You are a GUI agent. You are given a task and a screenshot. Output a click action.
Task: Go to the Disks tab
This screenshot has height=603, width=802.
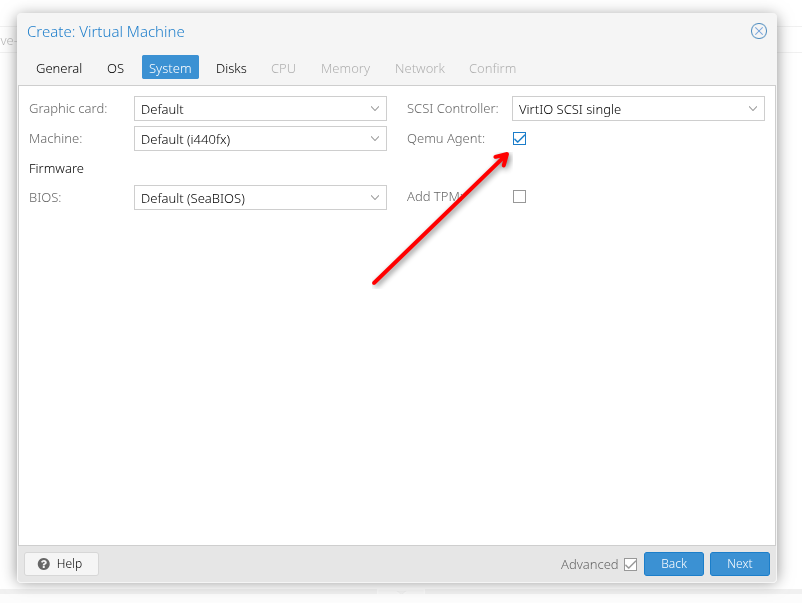pos(231,68)
